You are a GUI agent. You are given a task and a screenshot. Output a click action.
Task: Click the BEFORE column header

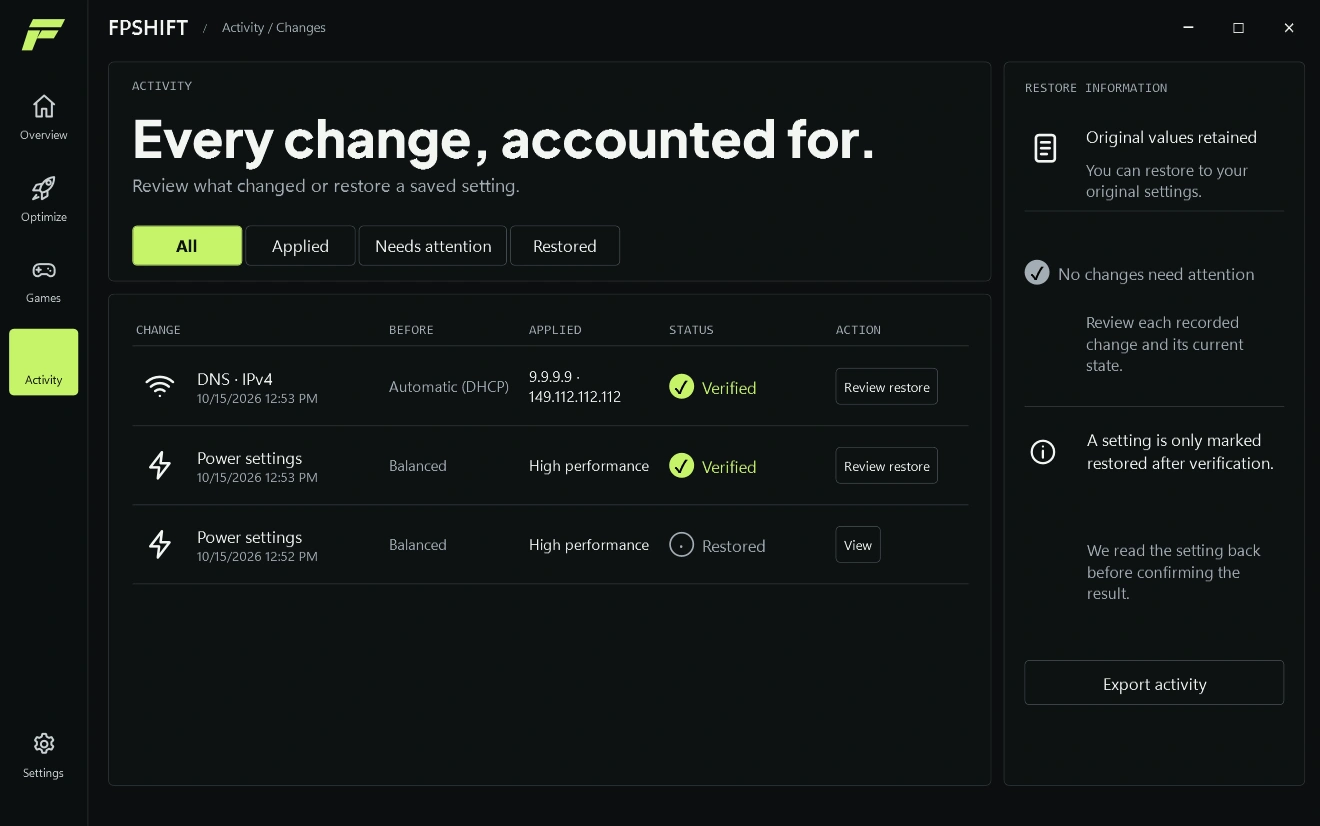pyautogui.click(x=410, y=330)
